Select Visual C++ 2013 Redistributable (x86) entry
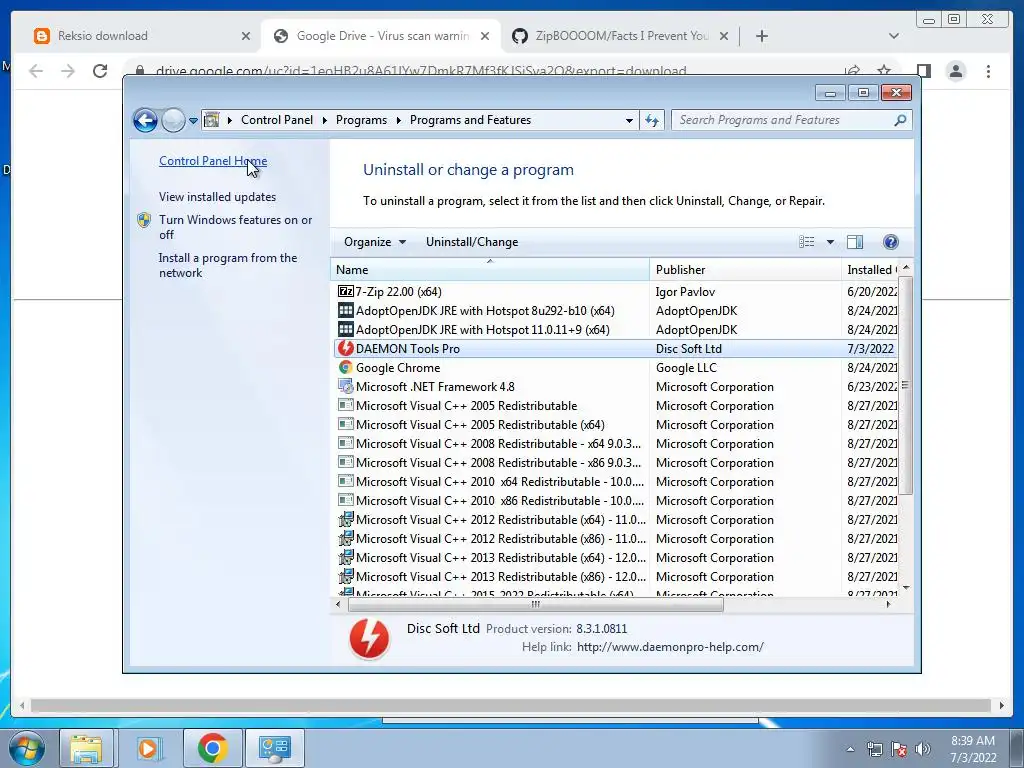1024x768 pixels. [501, 577]
